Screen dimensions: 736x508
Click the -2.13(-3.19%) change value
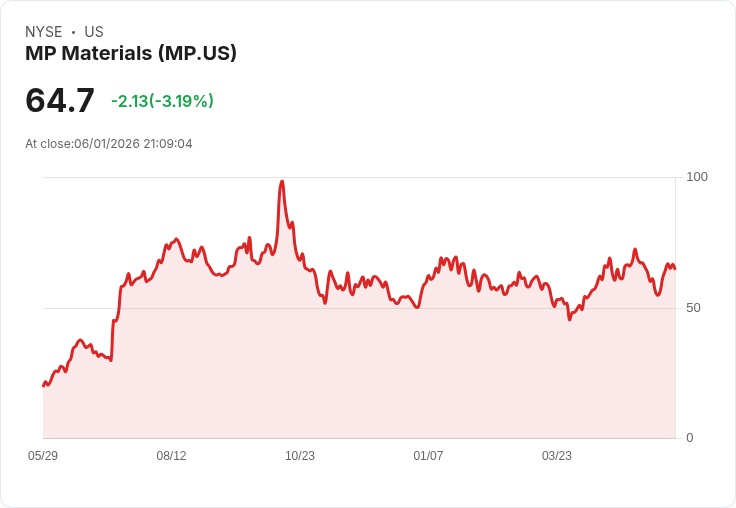pyautogui.click(x=162, y=101)
